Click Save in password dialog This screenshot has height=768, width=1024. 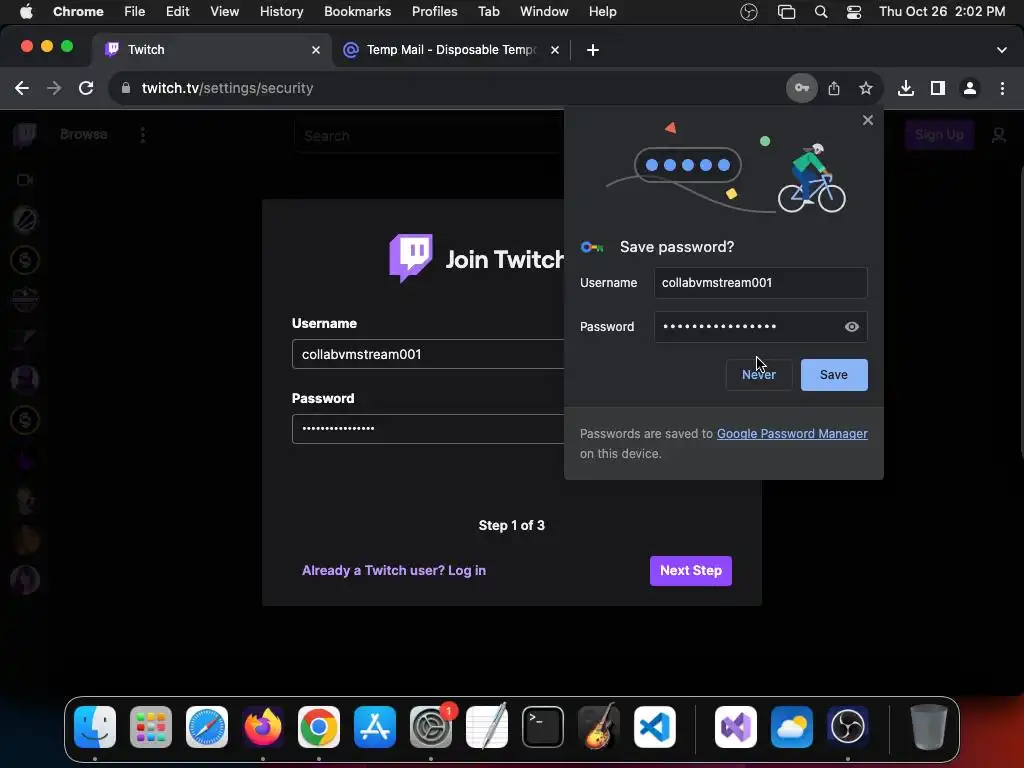click(834, 375)
